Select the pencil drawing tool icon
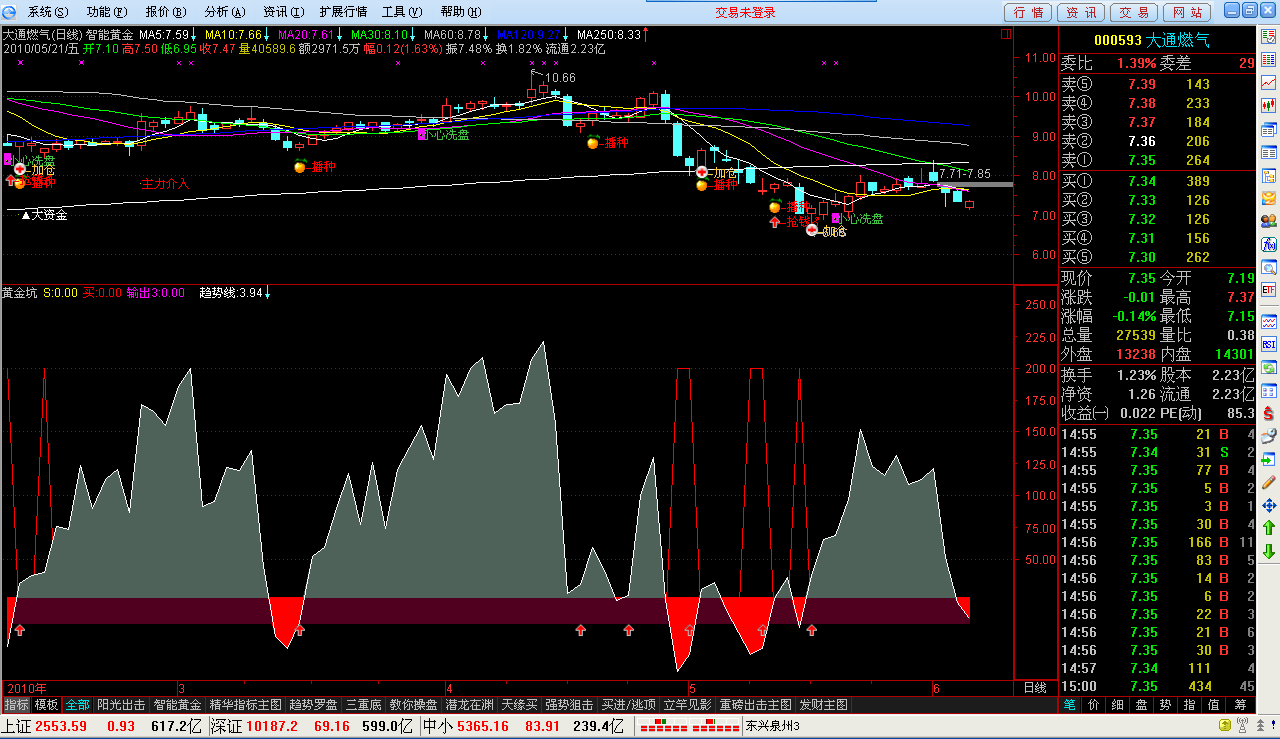The height and width of the screenshot is (739, 1280). 1268,482
